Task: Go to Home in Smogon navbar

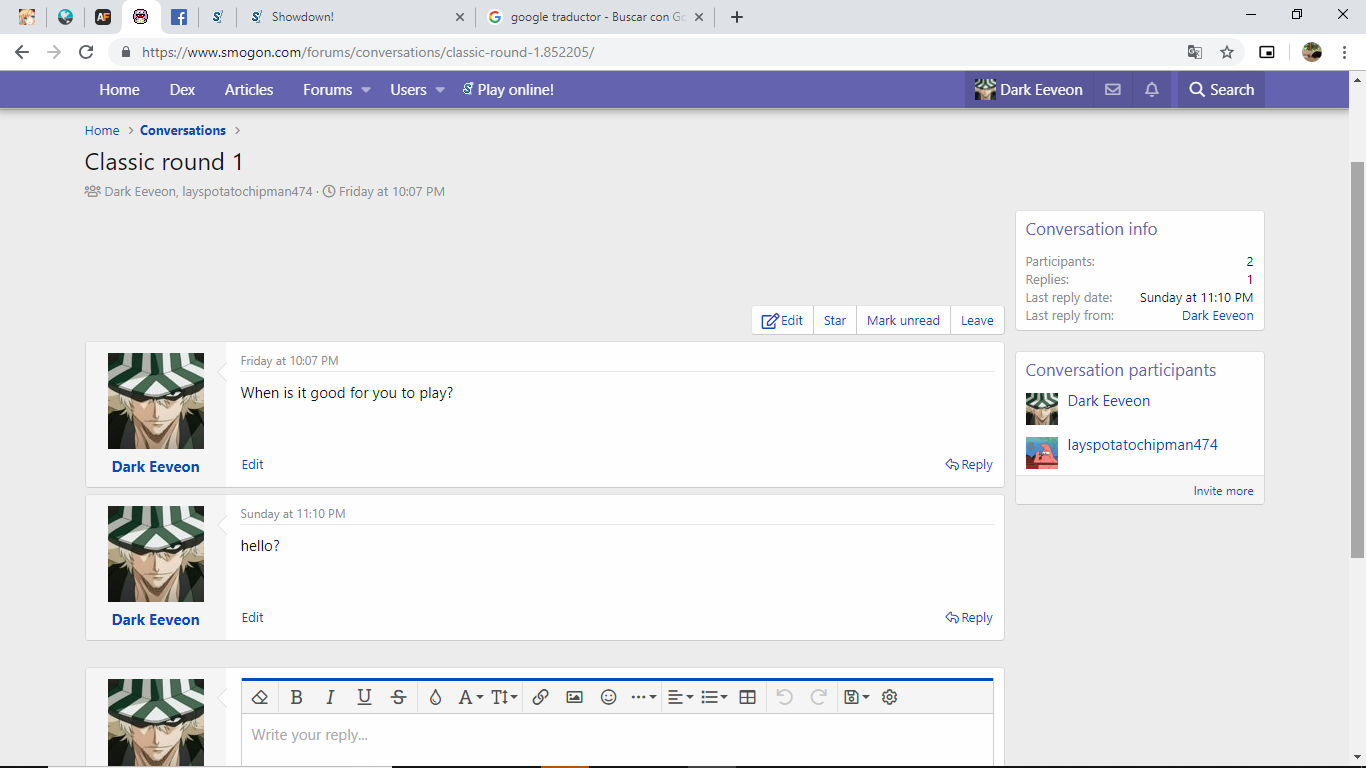Action: (119, 90)
